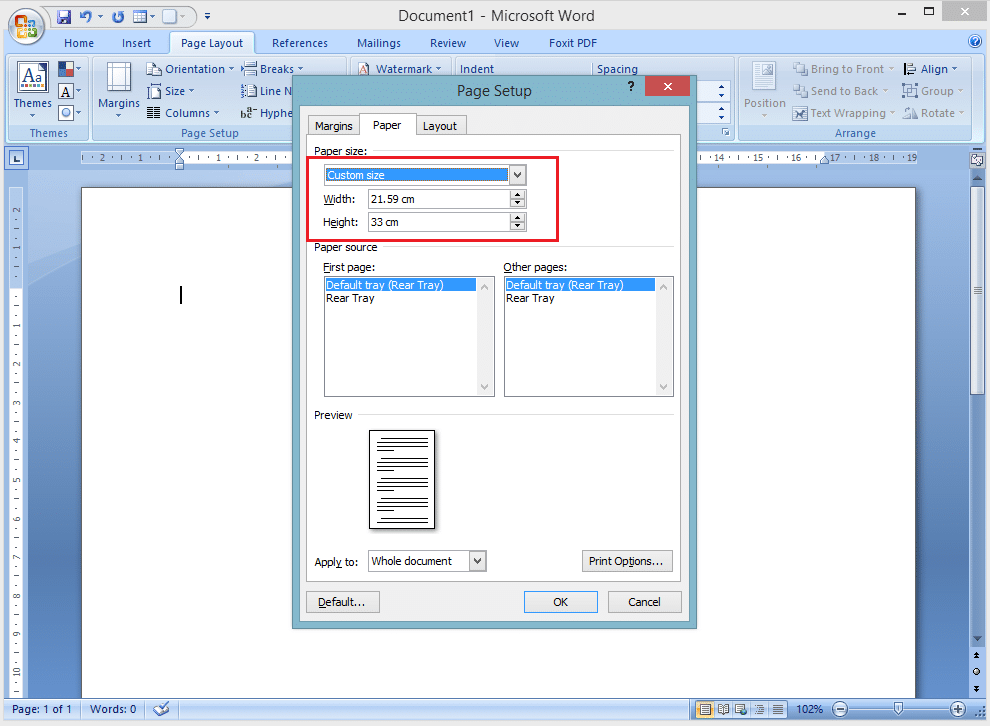Click the Print Options button
Image resolution: width=990 pixels, height=726 pixels.
tap(626, 561)
